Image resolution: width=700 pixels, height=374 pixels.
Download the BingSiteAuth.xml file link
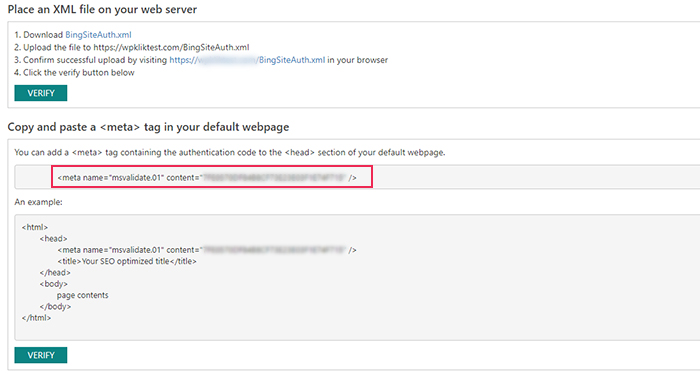click(x=98, y=35)
